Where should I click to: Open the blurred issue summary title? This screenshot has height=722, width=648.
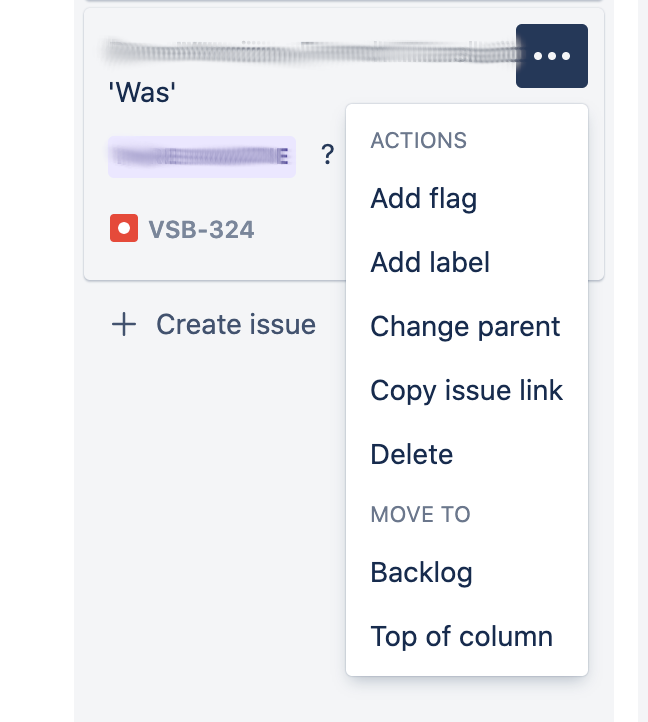coord(311,53)
